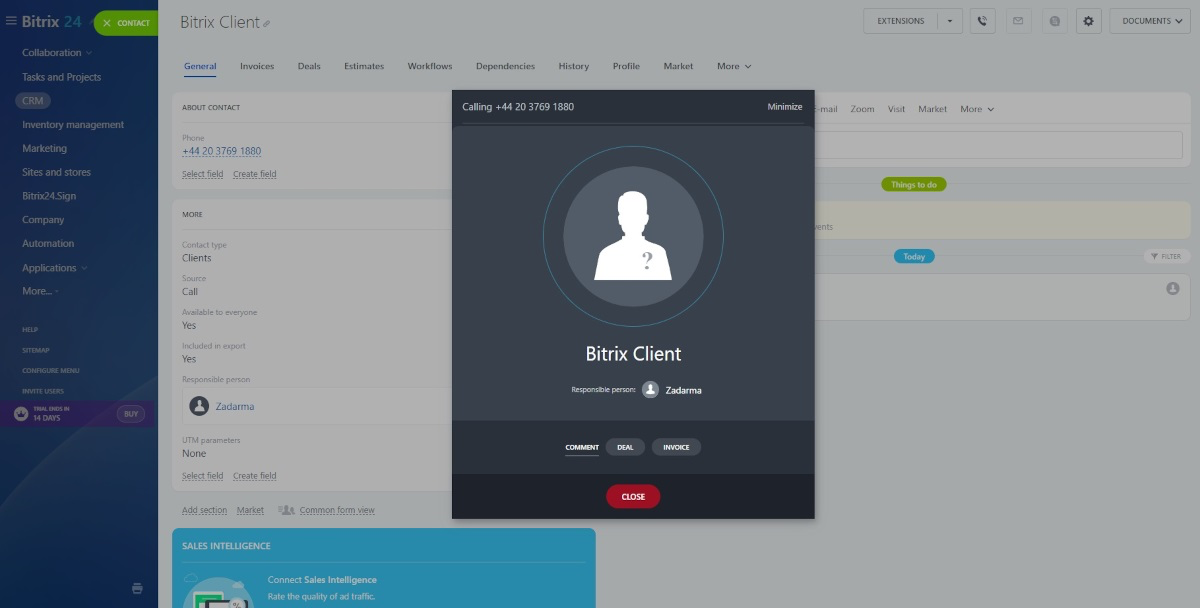Click the pencil edit icon next to Bitrix Client
The image size is (1200, 608).
(x=266, y=24)
